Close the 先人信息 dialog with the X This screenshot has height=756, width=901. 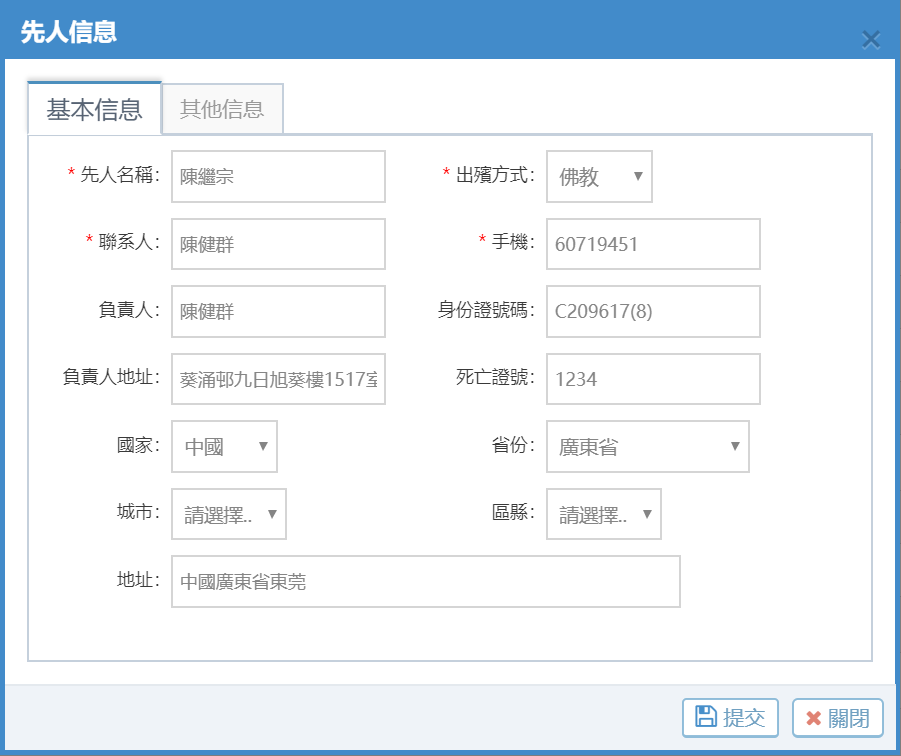(870, 39)
